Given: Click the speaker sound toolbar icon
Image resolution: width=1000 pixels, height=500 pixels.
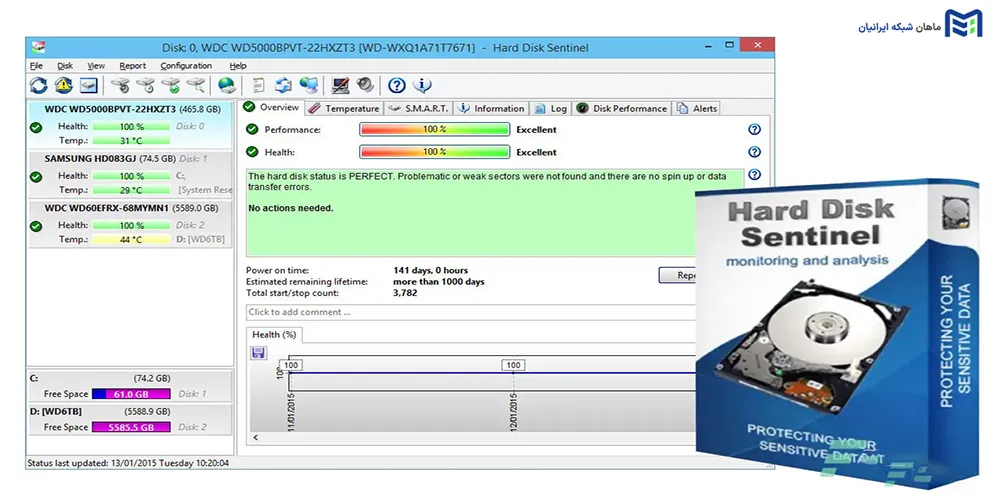Looking at the screenshot, I should pos(365,85).
